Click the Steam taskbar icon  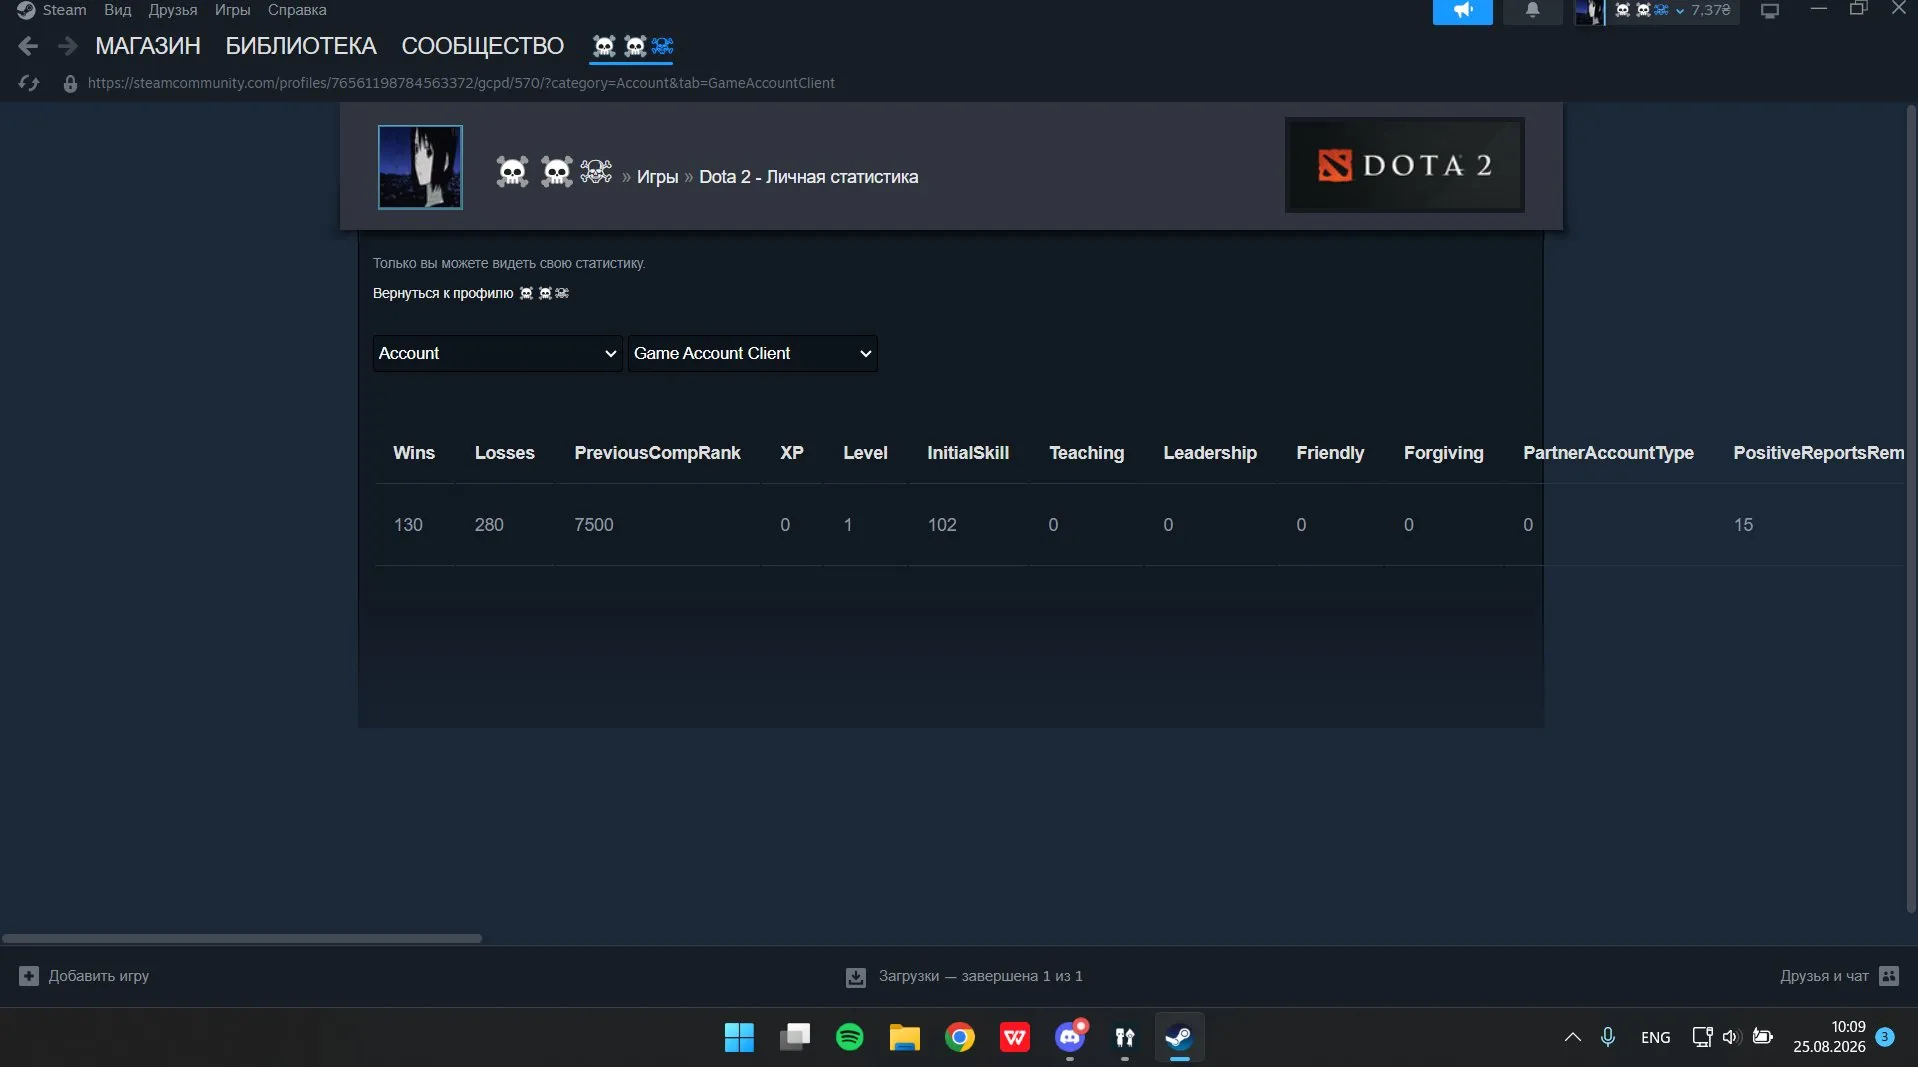click(1180, 1037)
